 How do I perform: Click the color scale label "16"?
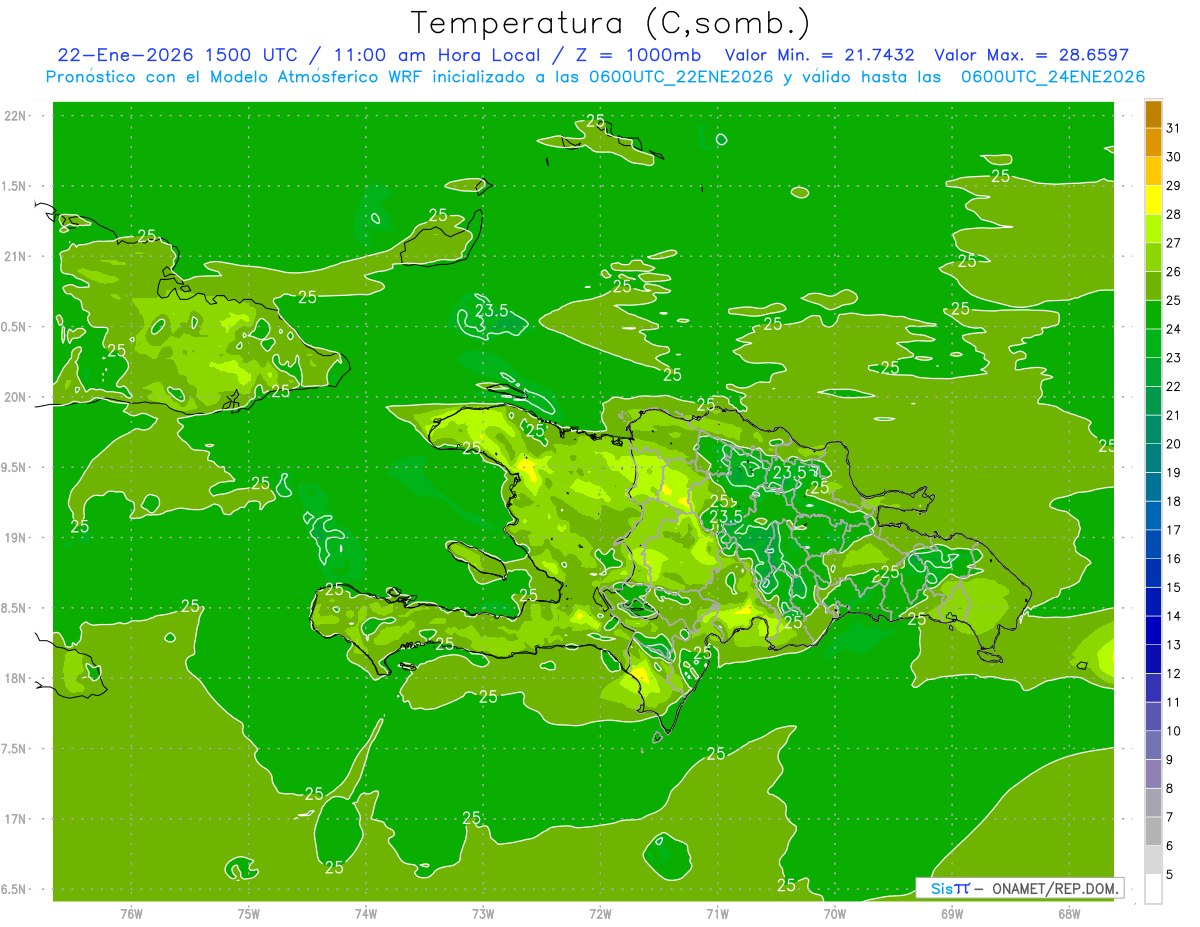point(1174,559)
